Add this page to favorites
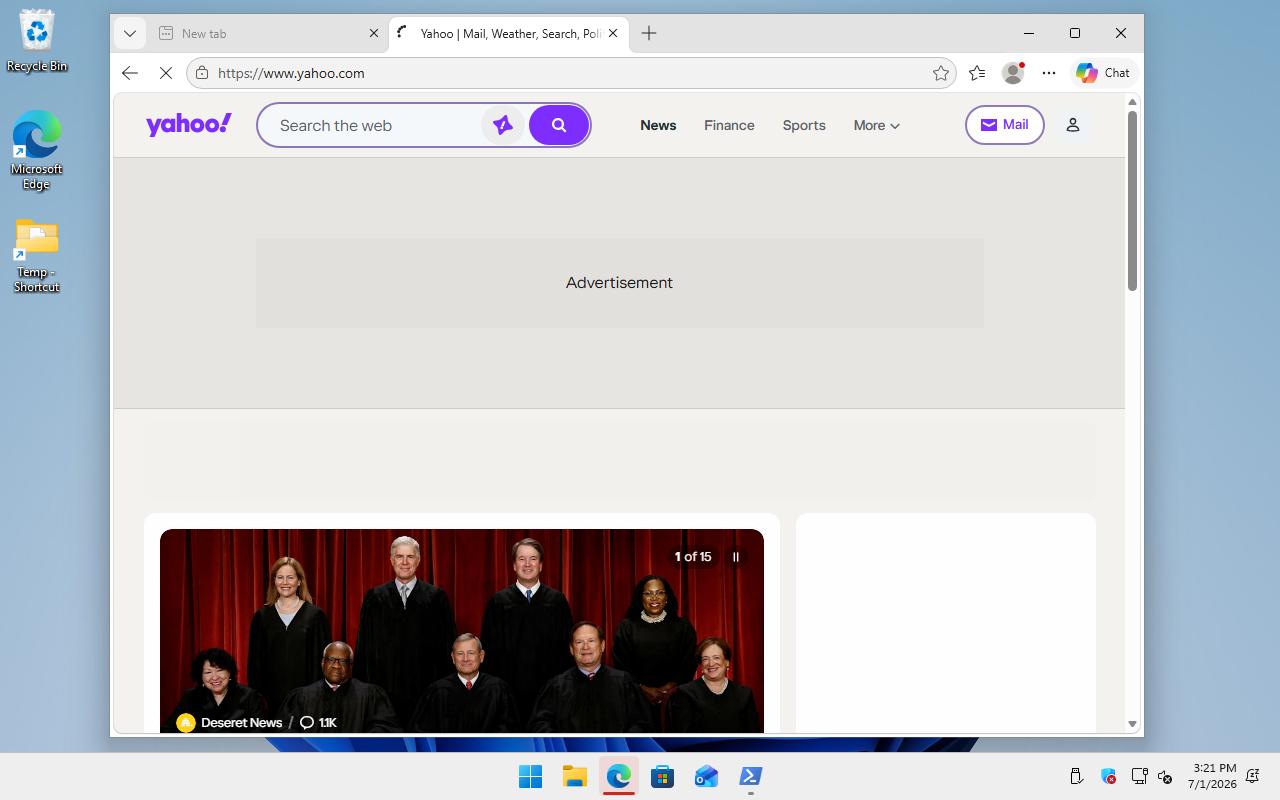Image resolution: width=1280 pixels, height=800 pixels. (x=941, y=73)
